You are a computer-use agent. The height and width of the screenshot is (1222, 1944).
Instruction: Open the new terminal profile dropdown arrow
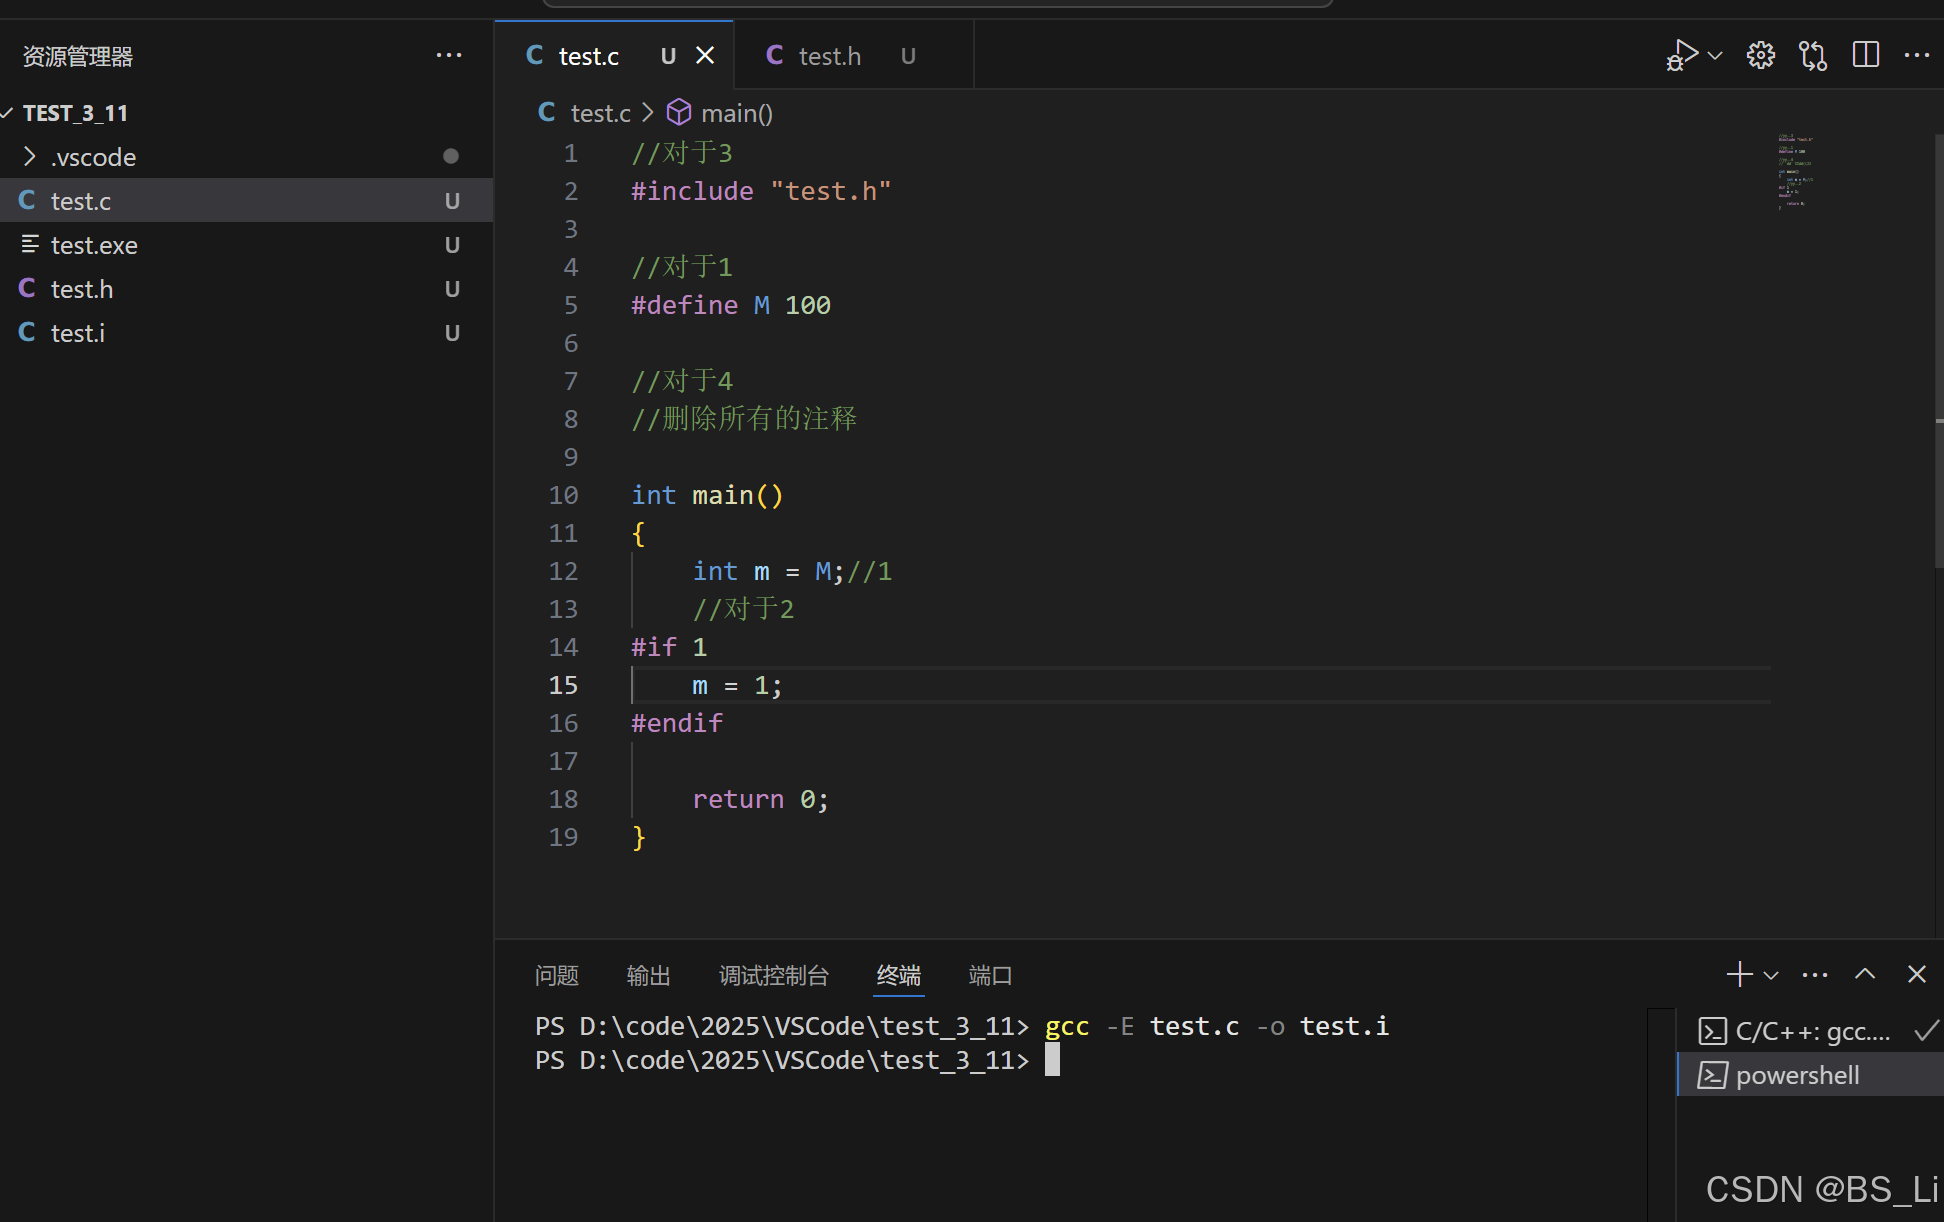tap(1771, 975)
